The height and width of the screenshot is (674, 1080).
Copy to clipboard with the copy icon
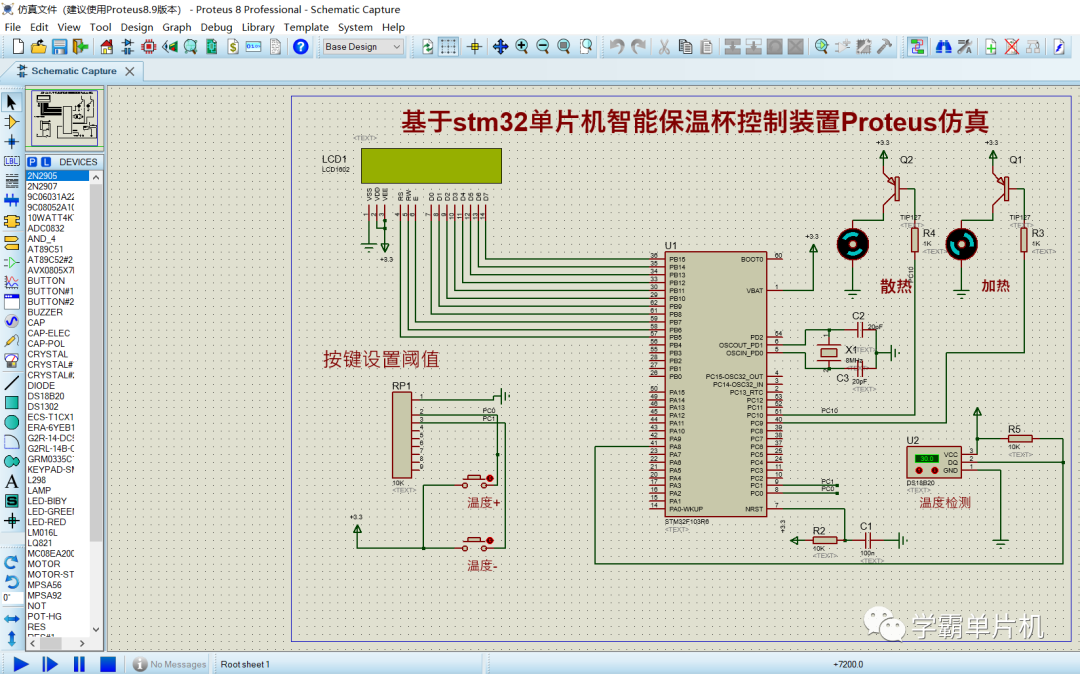685,47
